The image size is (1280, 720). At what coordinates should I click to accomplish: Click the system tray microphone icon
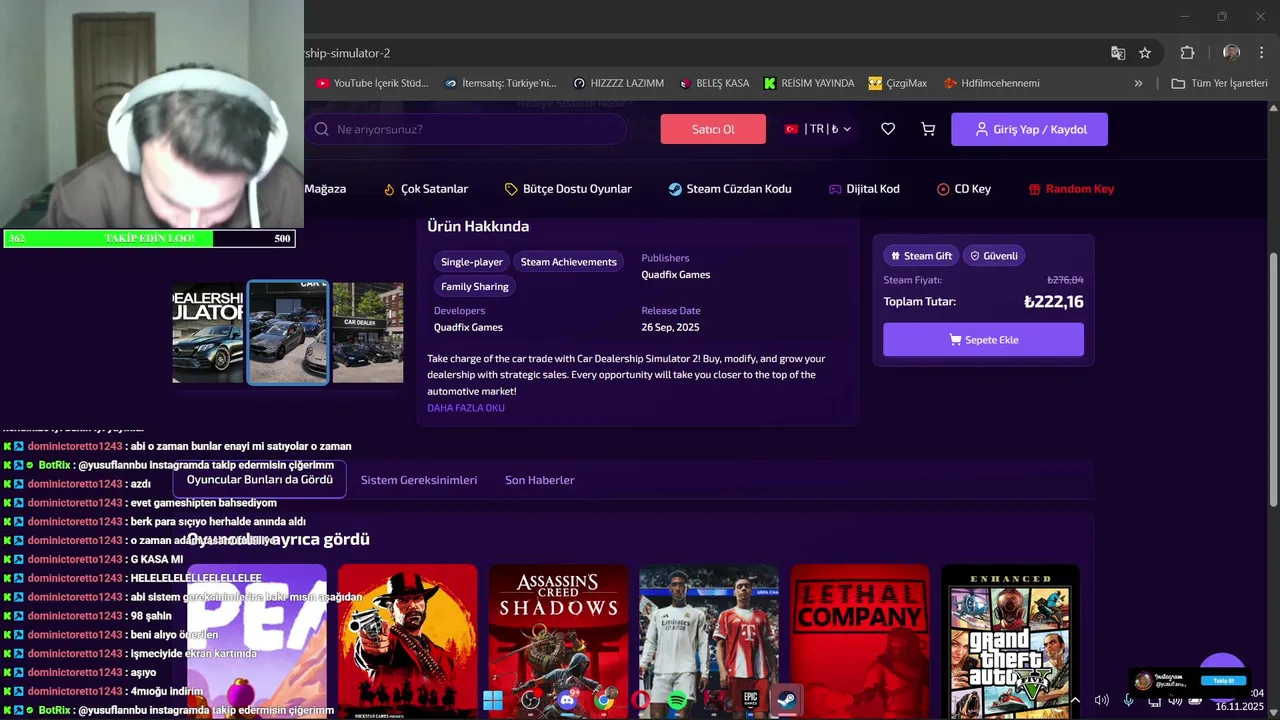tap(1128, 701)
